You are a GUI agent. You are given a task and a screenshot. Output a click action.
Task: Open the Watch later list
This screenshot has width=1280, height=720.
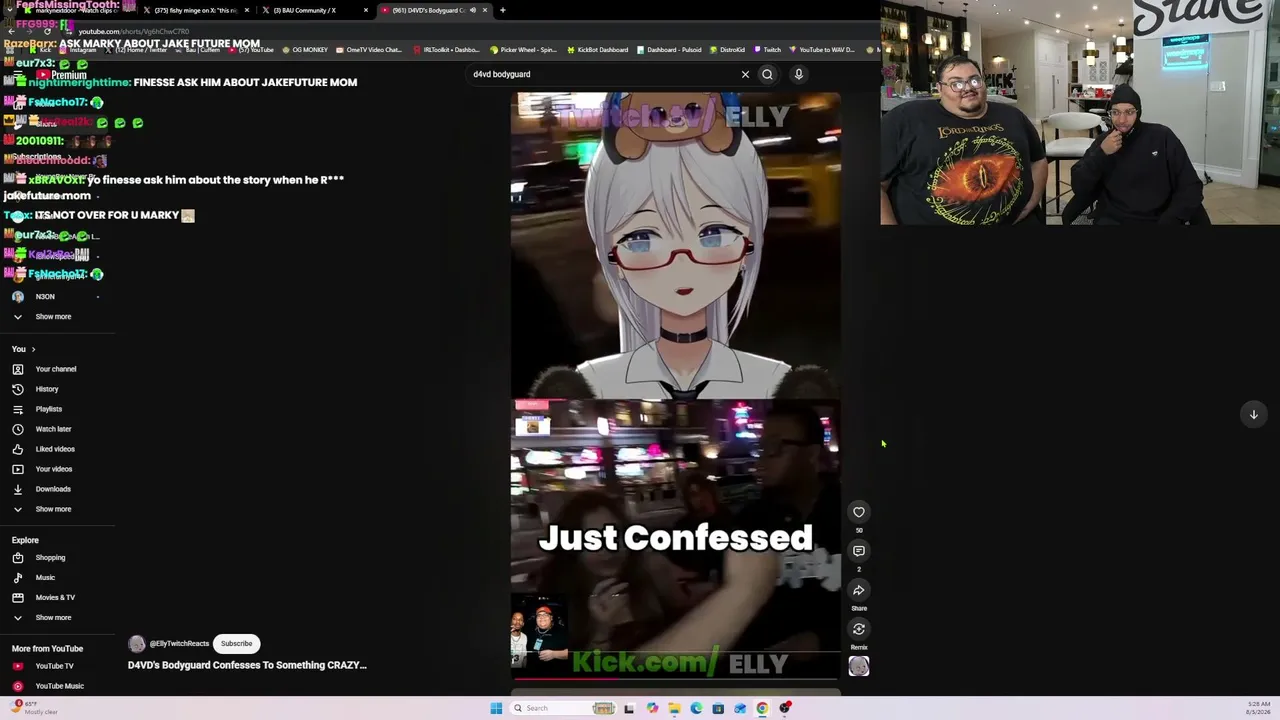(x=53, y=429)
